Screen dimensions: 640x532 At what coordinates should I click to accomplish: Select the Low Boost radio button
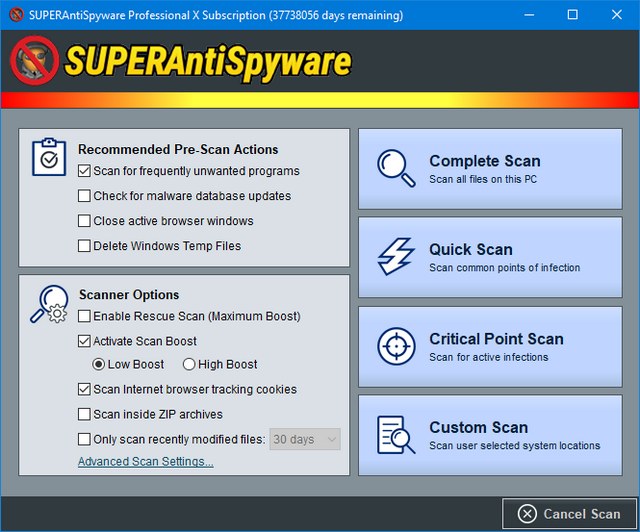pyautogui.click(x=99, y=365)
